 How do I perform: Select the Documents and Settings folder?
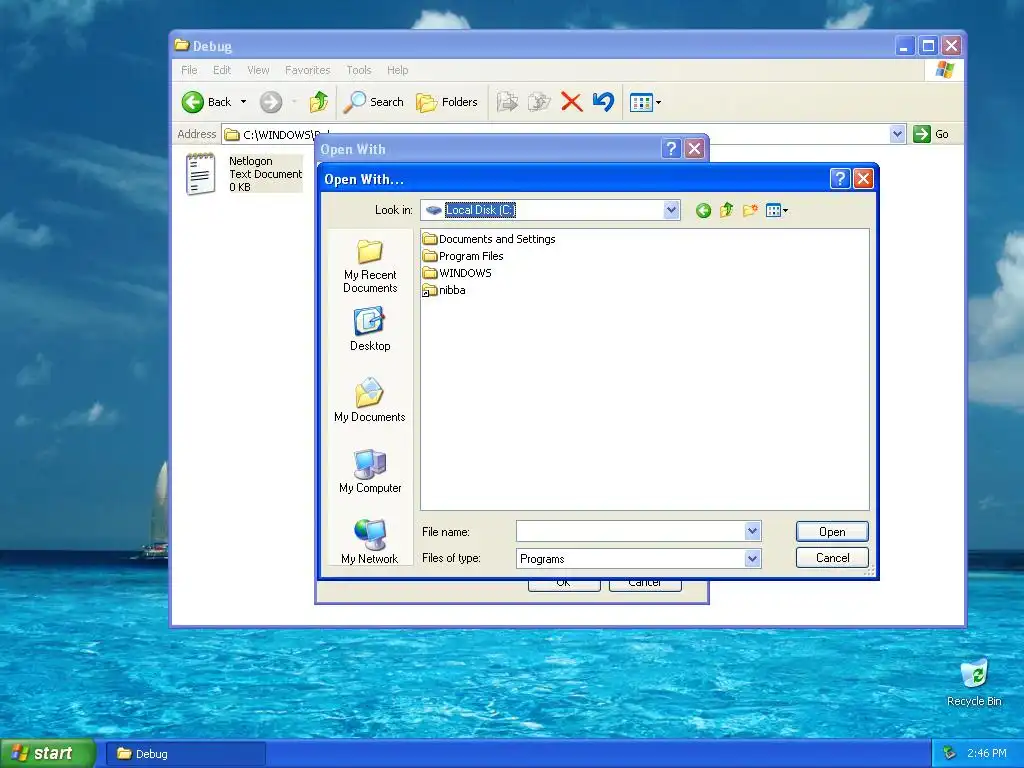[x=489, y=239]
